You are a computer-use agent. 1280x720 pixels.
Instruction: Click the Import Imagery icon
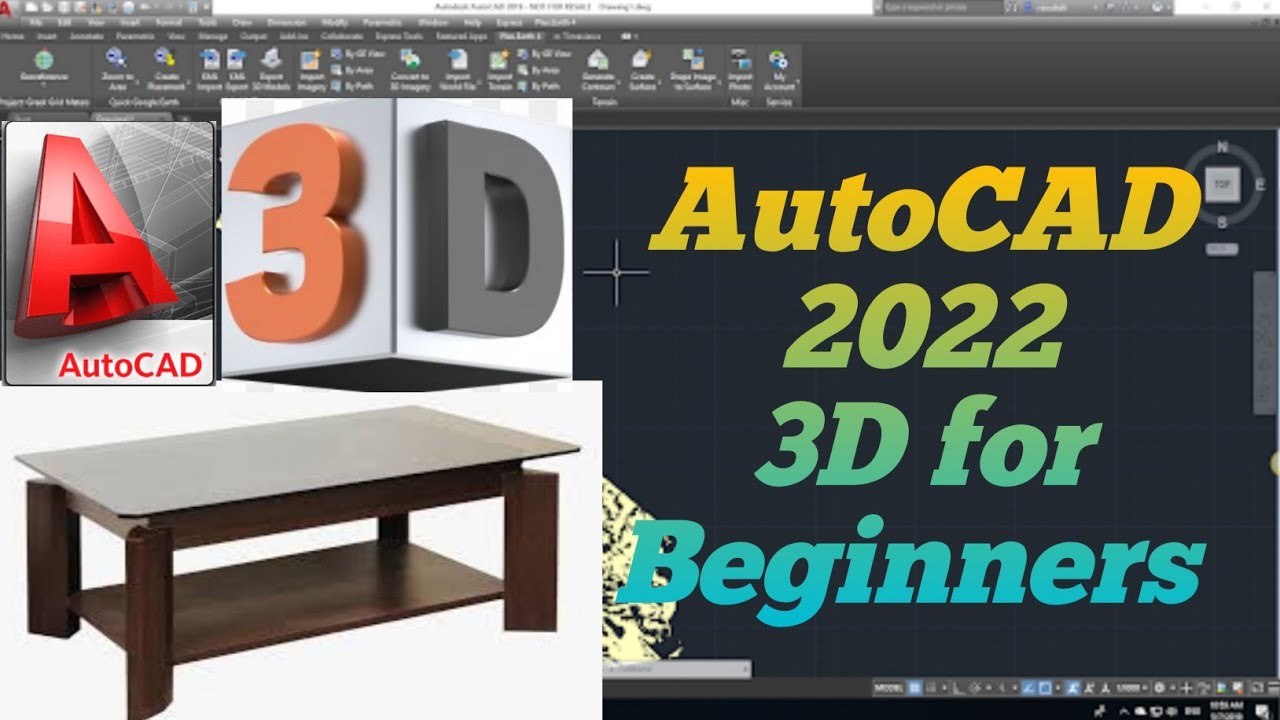(309, 58)
